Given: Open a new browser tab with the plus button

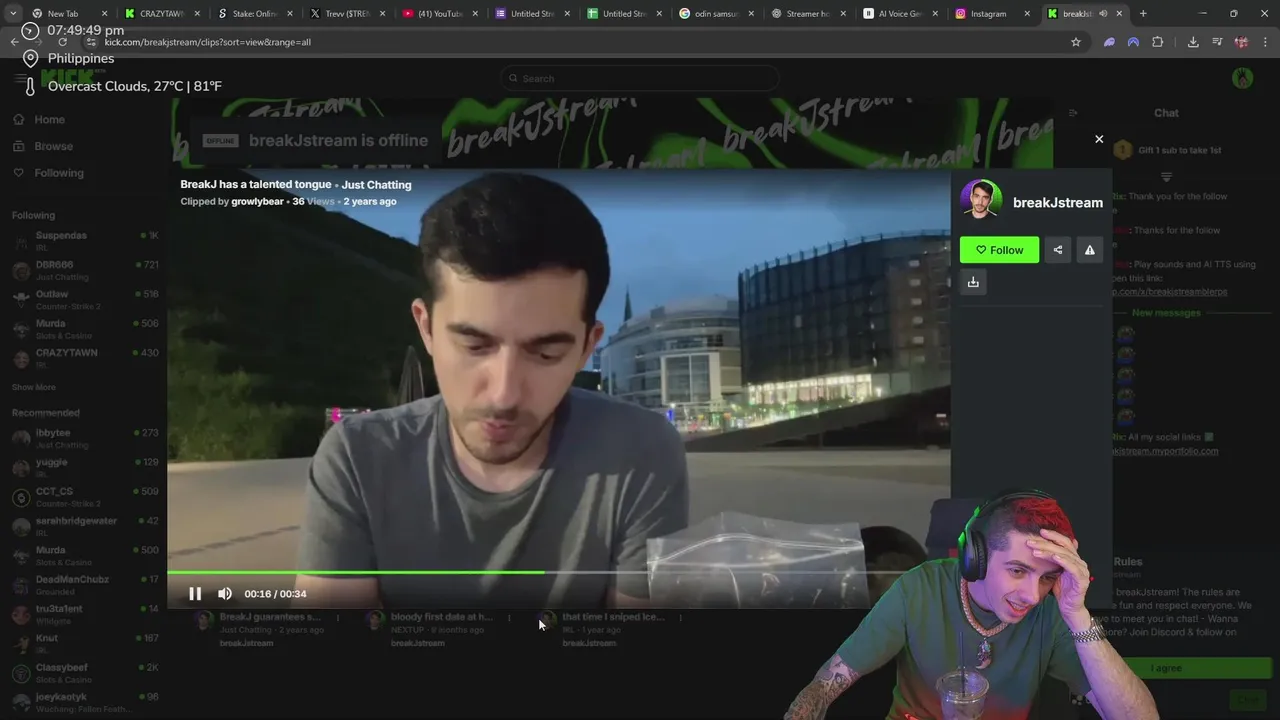Looking at the screenshot, I should click(1143, 14).
